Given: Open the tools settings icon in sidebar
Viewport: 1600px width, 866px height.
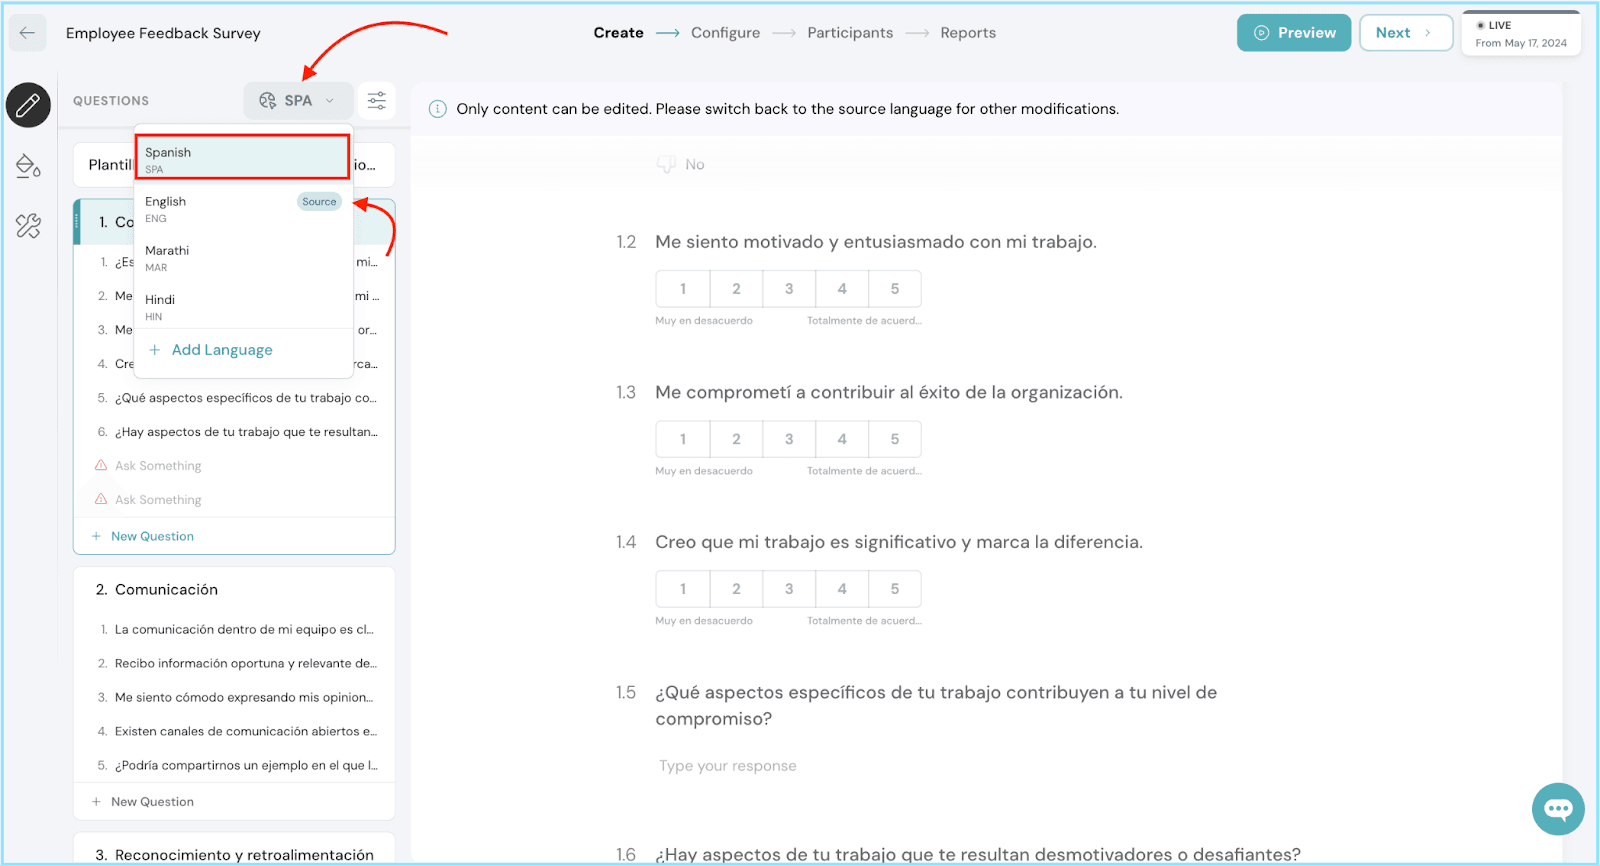Looking at the screenshot, I should tap(28, 226).
